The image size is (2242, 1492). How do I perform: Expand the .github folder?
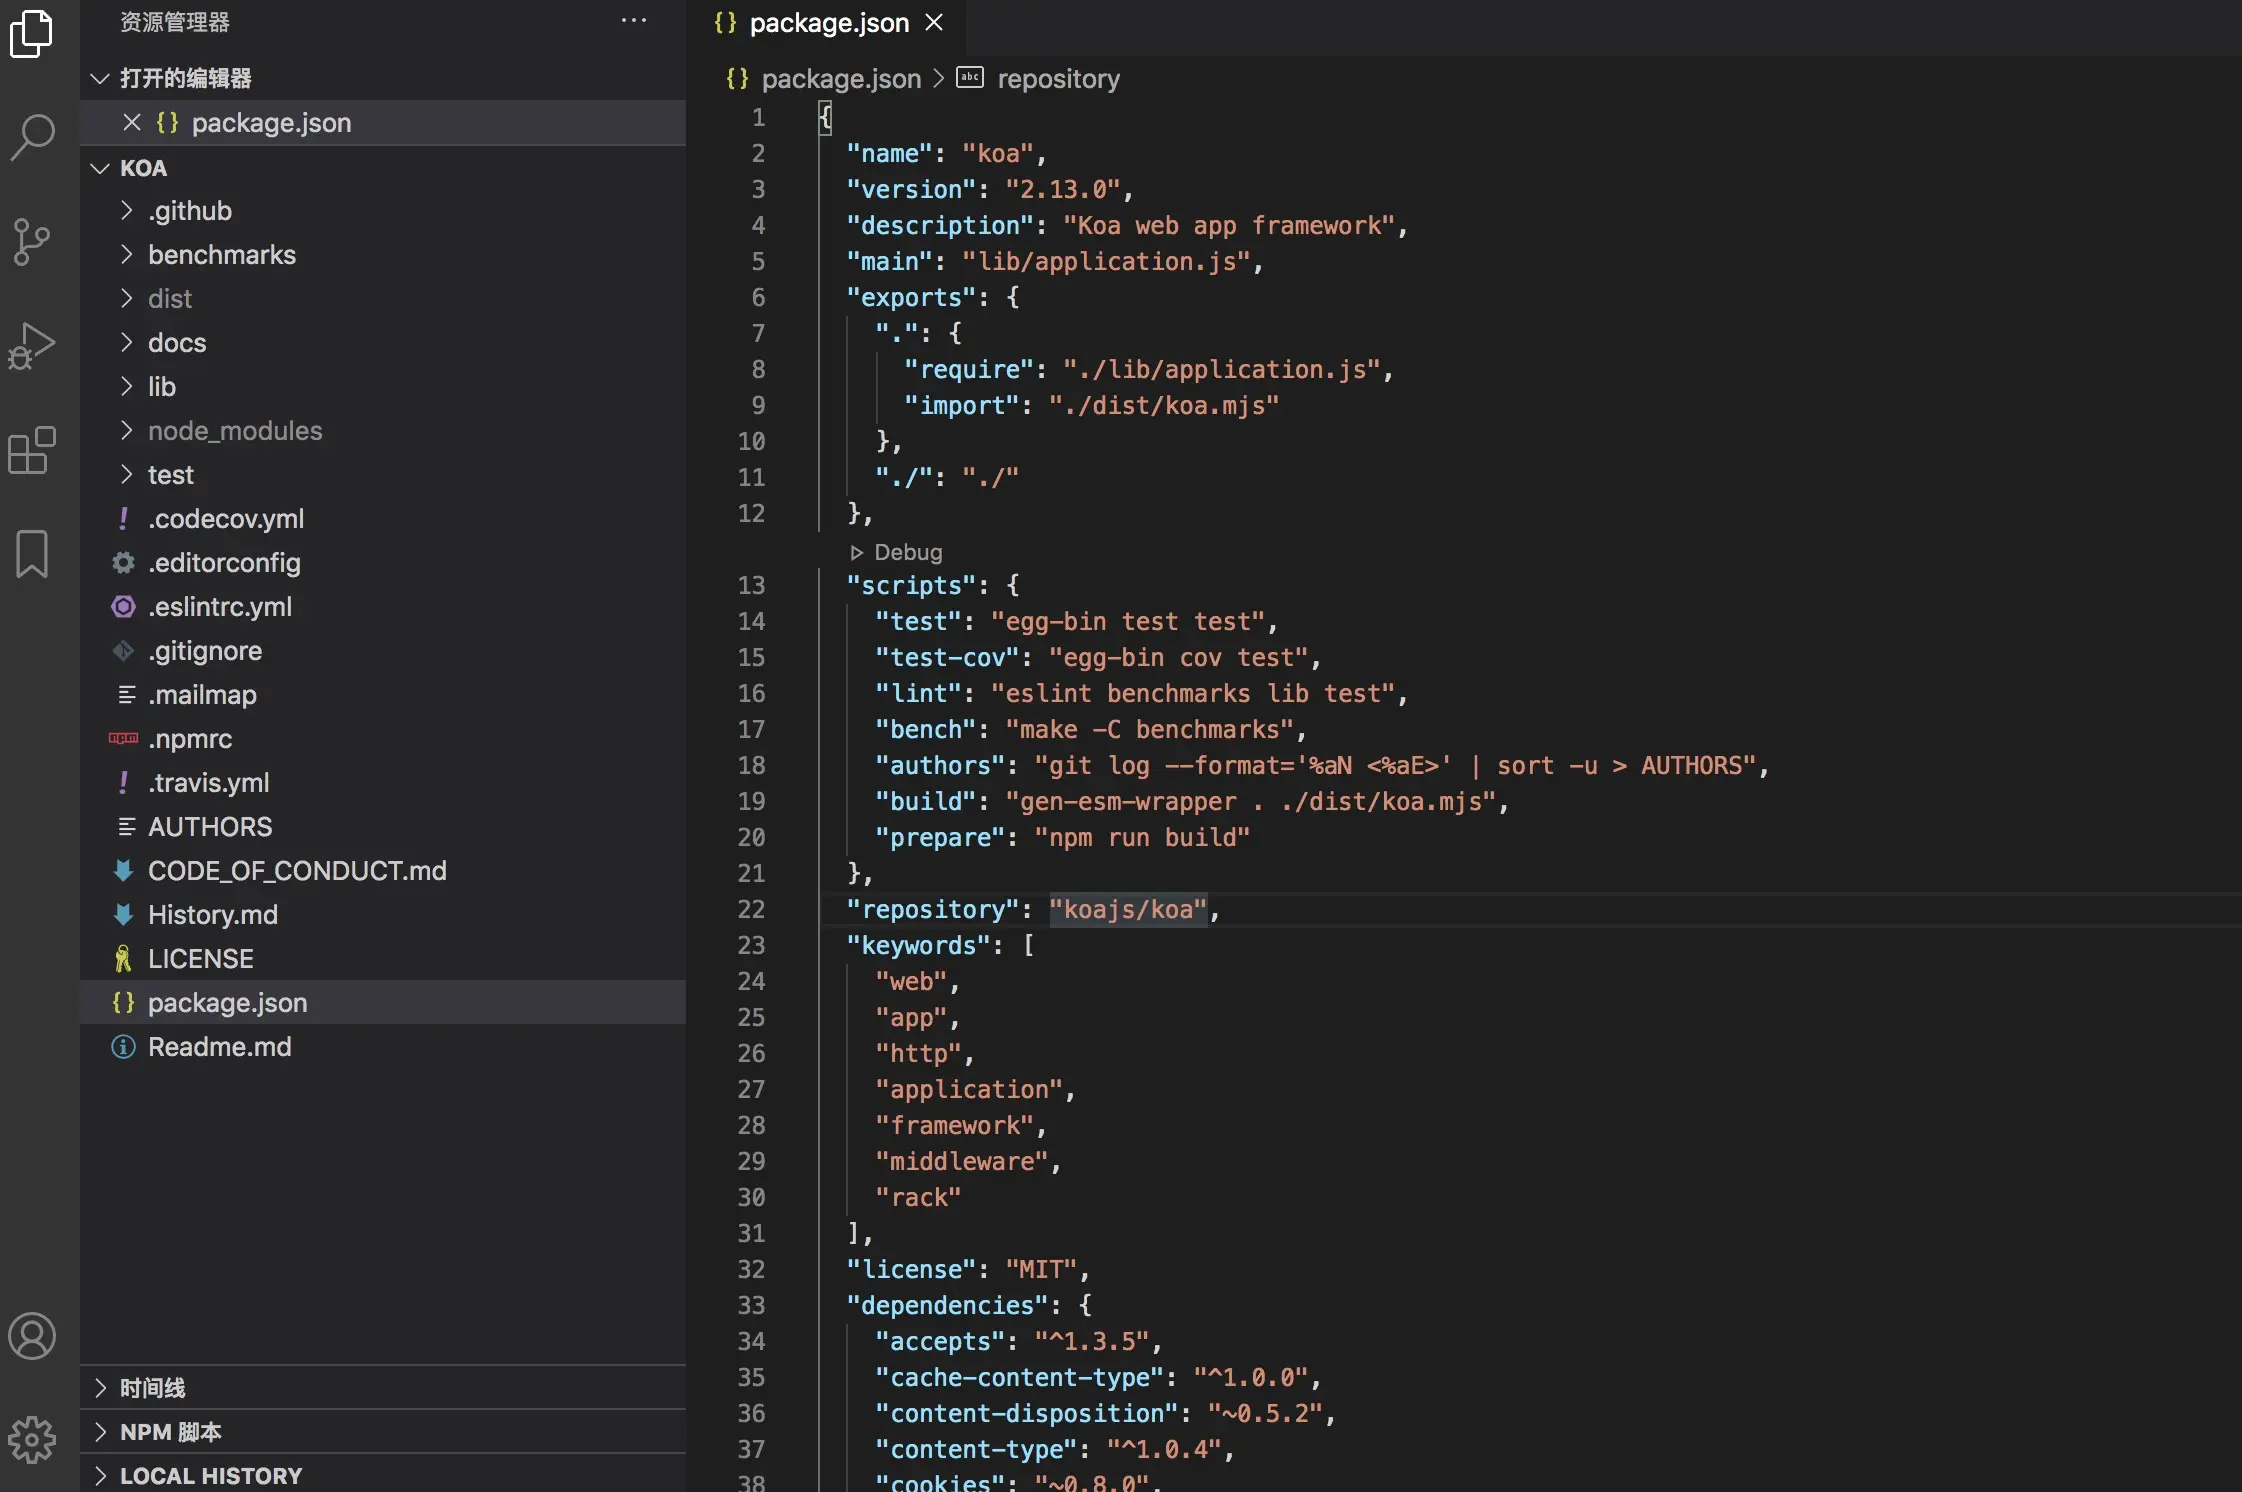190,211
